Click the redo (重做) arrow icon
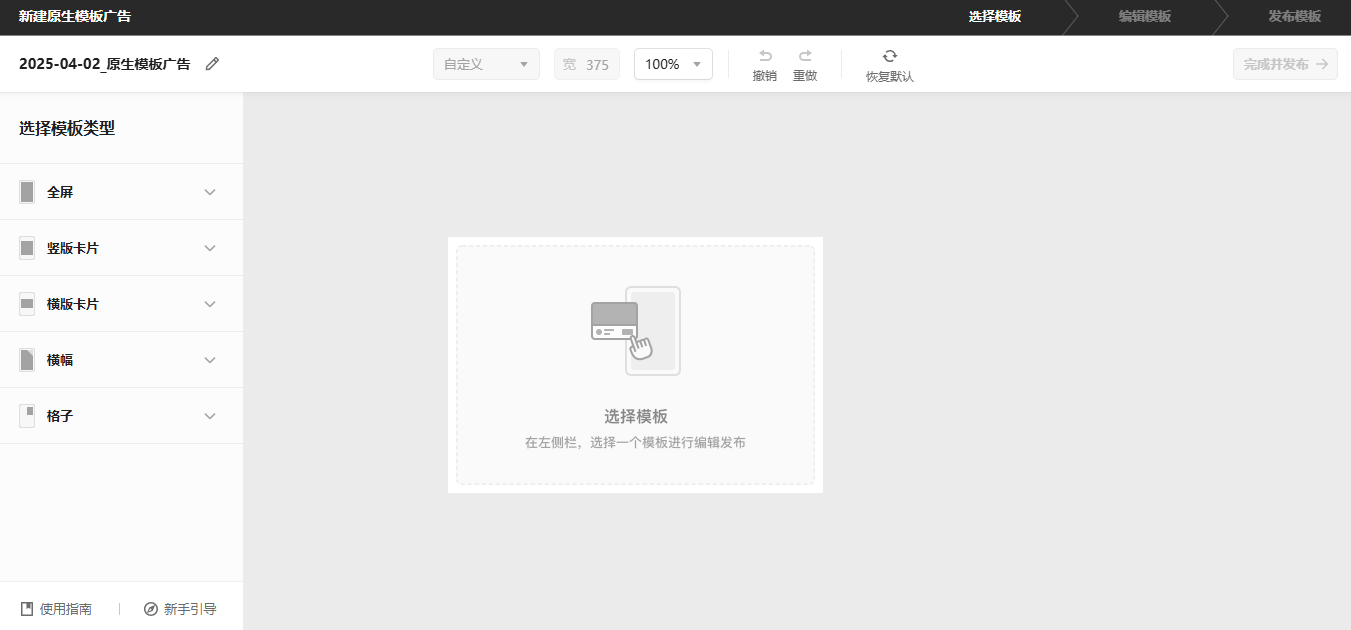The height and width of the screenshot is (630, 1351). 805,56
